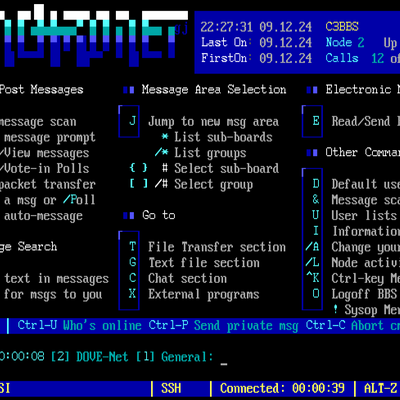Viewport: 400px width, 400px height.
Task: Click the '[2] DOVE-Net' group in prompt
Action: pos(89,357)
